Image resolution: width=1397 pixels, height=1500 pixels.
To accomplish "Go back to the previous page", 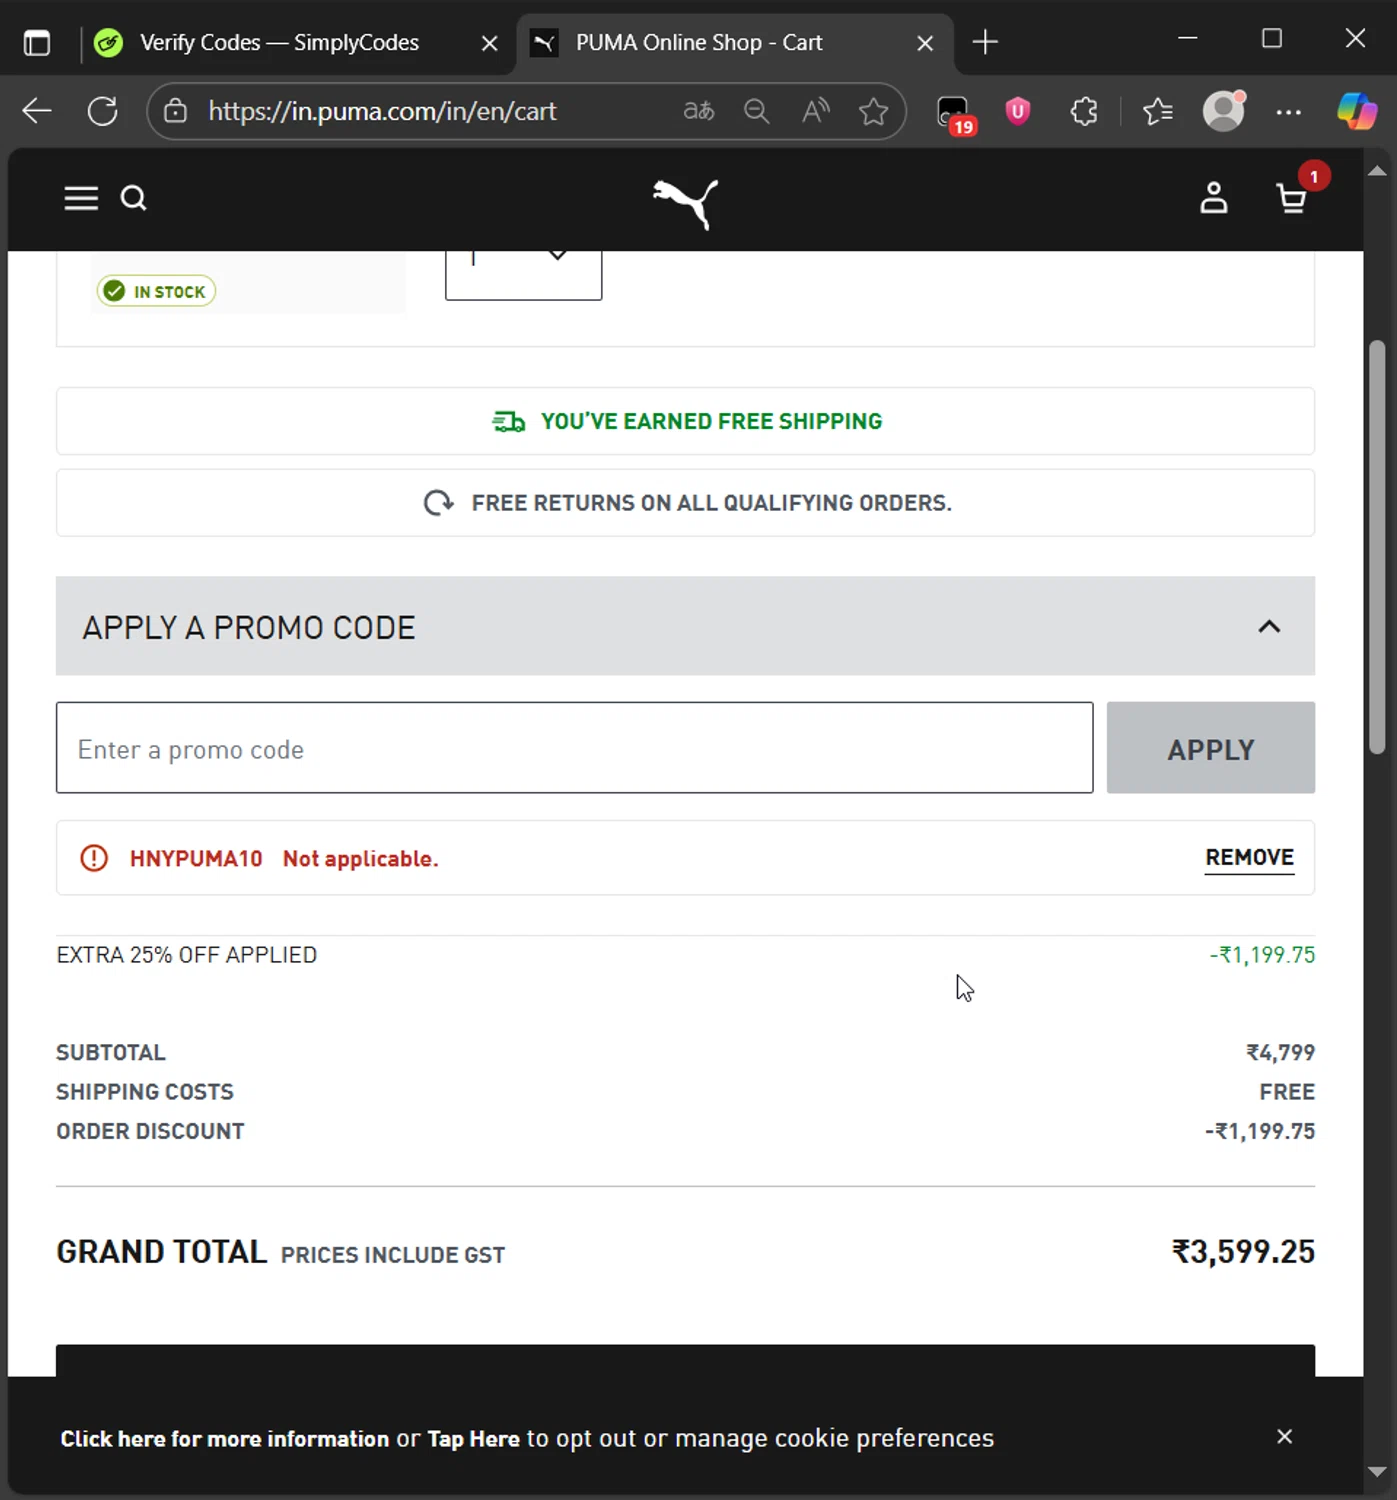I will click(x=37, y=111).
